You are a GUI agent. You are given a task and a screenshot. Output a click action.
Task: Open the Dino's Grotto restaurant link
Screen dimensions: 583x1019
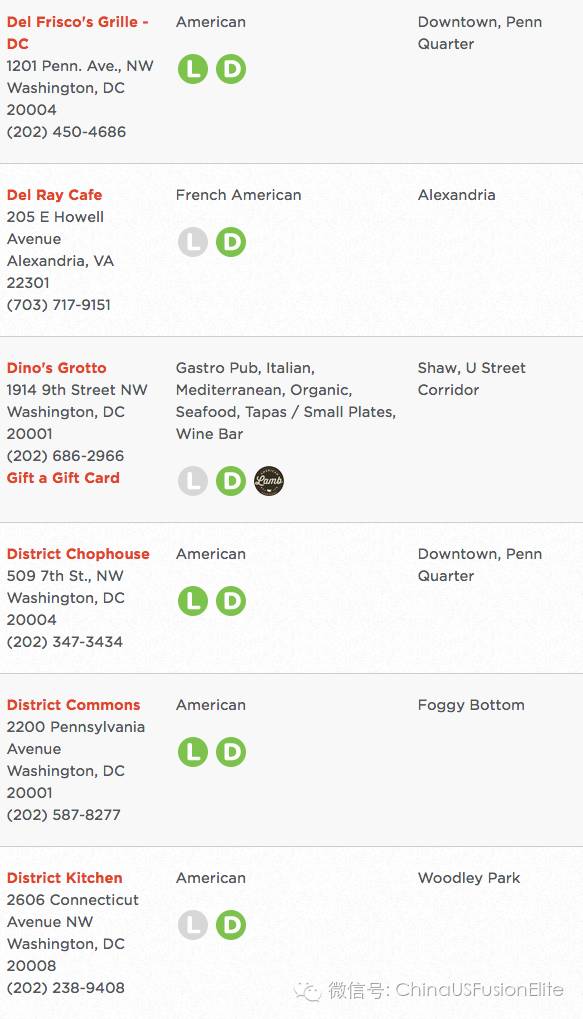coord(57,368)
